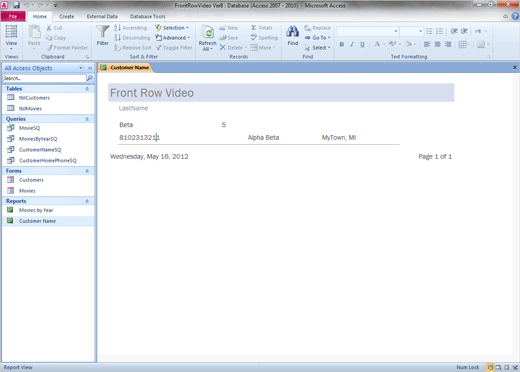Sort Ascending in Sort & Filter
Viewport: 520px width, 372px height.
130,28
